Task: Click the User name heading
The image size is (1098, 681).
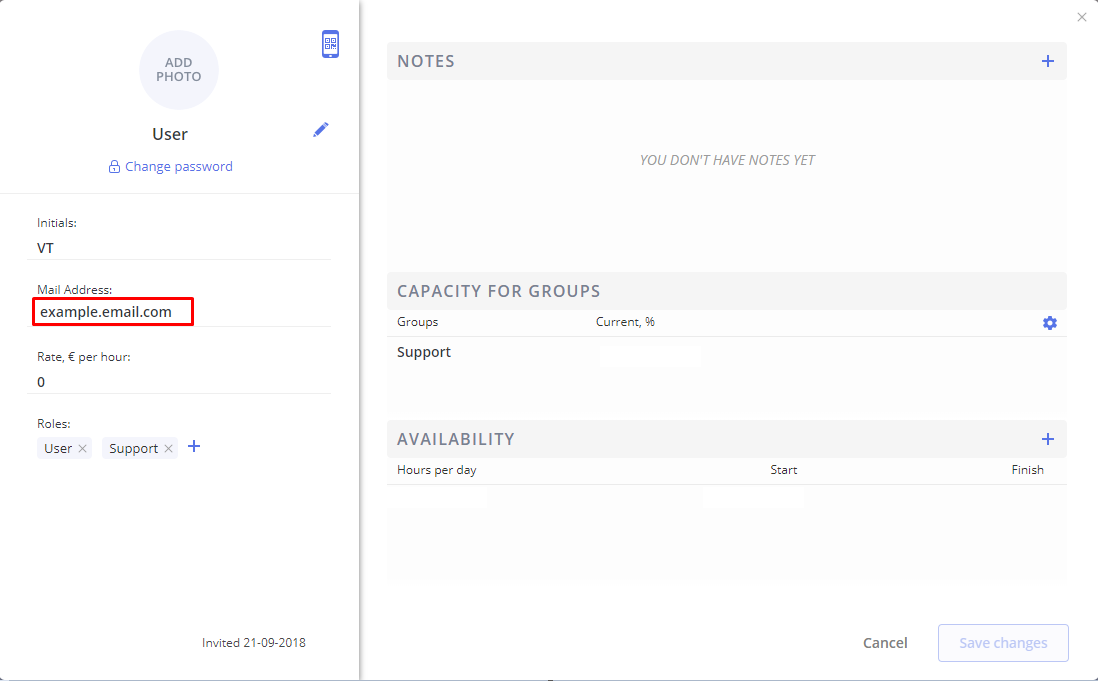Action: pyautogui.click(x=170, y=134)
